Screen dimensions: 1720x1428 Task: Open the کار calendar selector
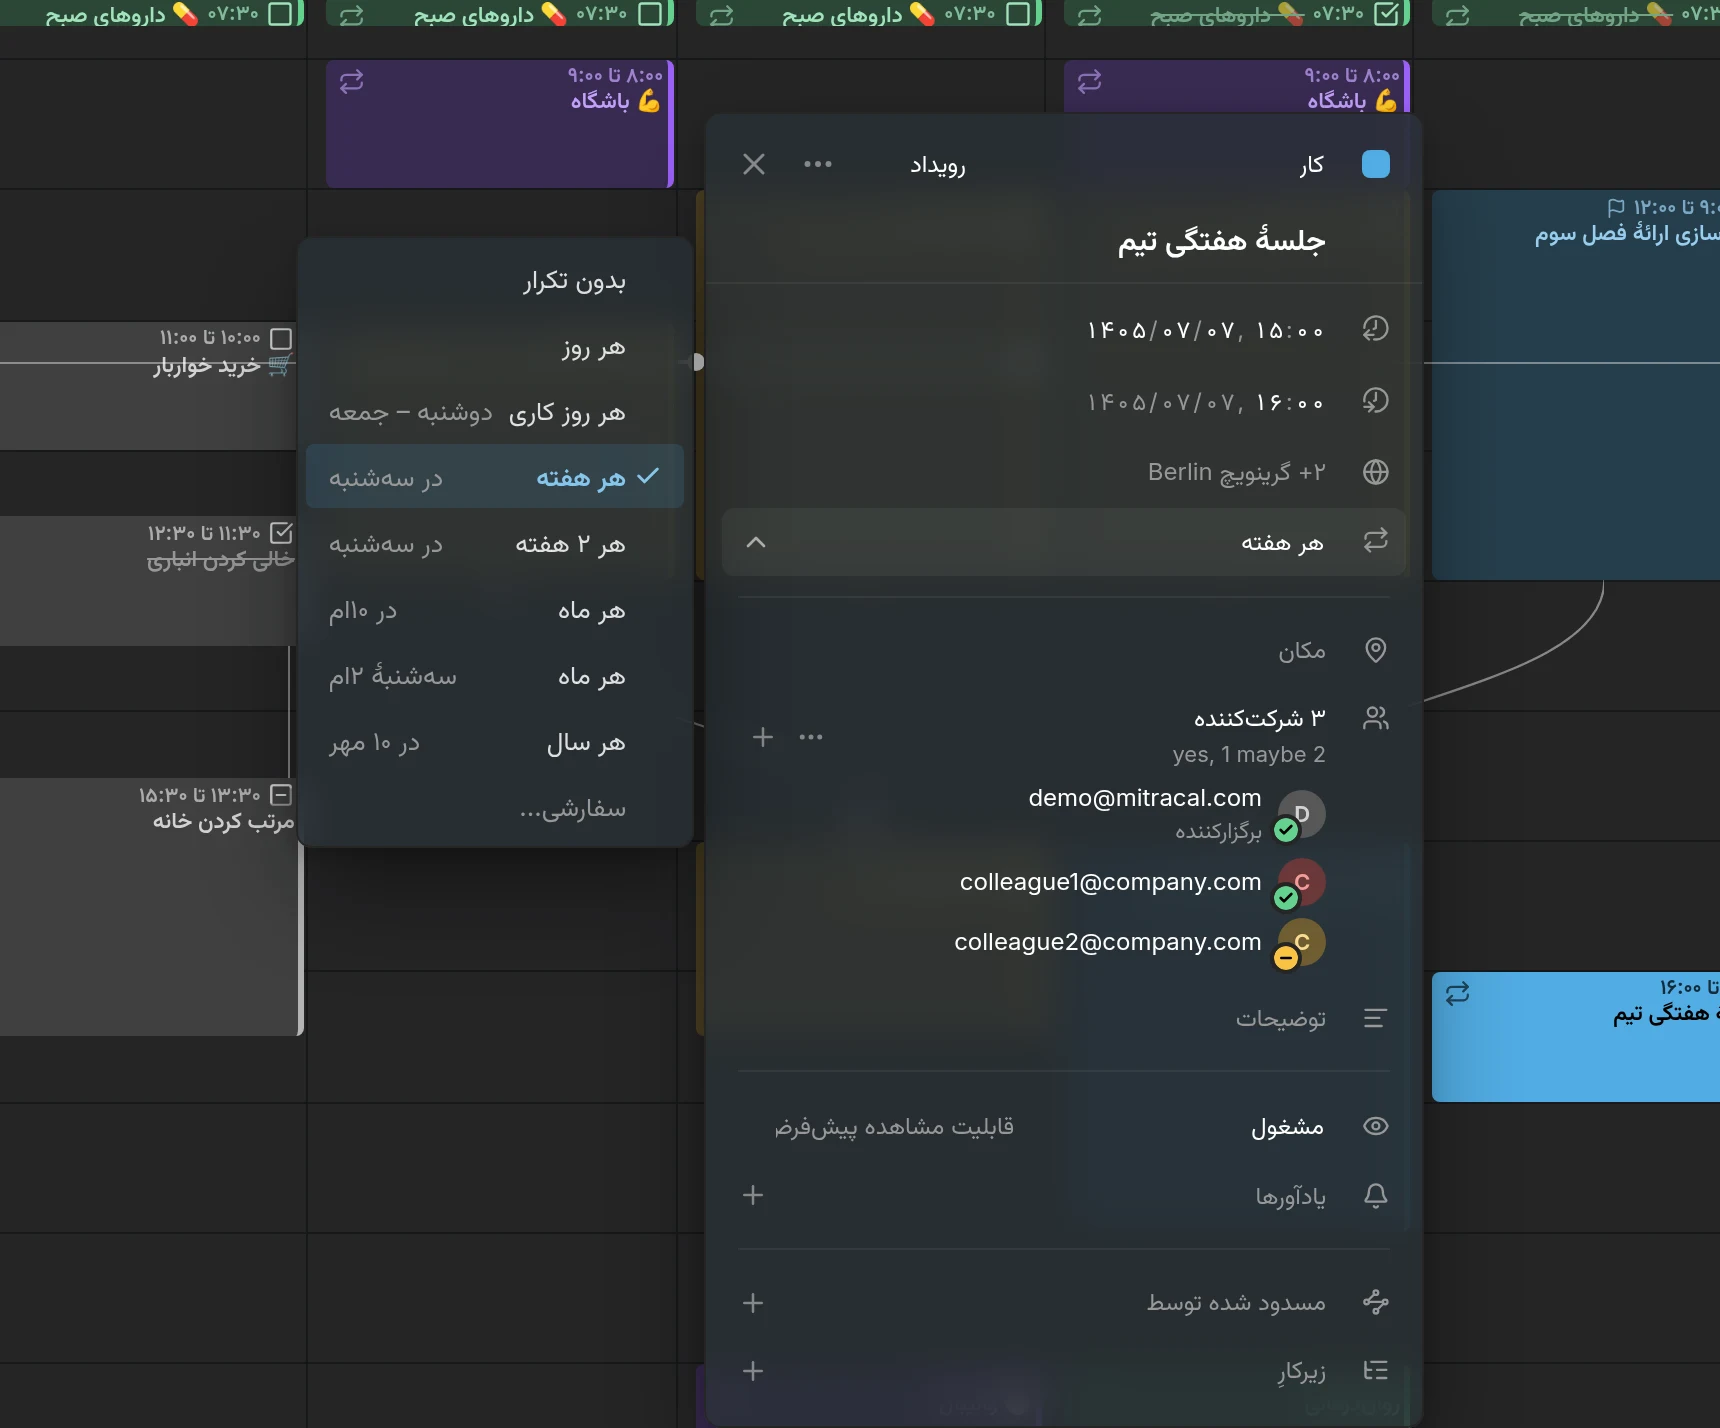click(x=1311, y=165)
